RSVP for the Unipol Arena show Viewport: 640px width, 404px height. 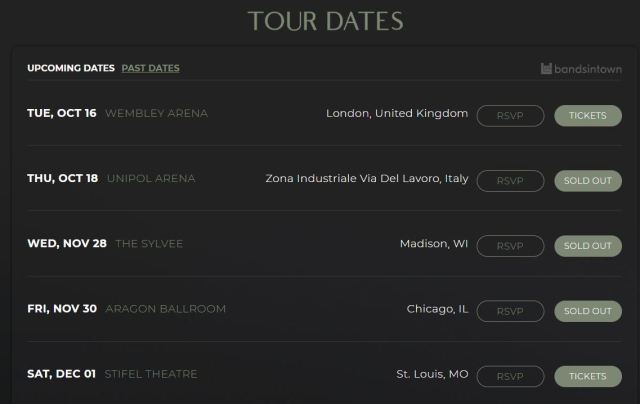click(x=510, y=180)
